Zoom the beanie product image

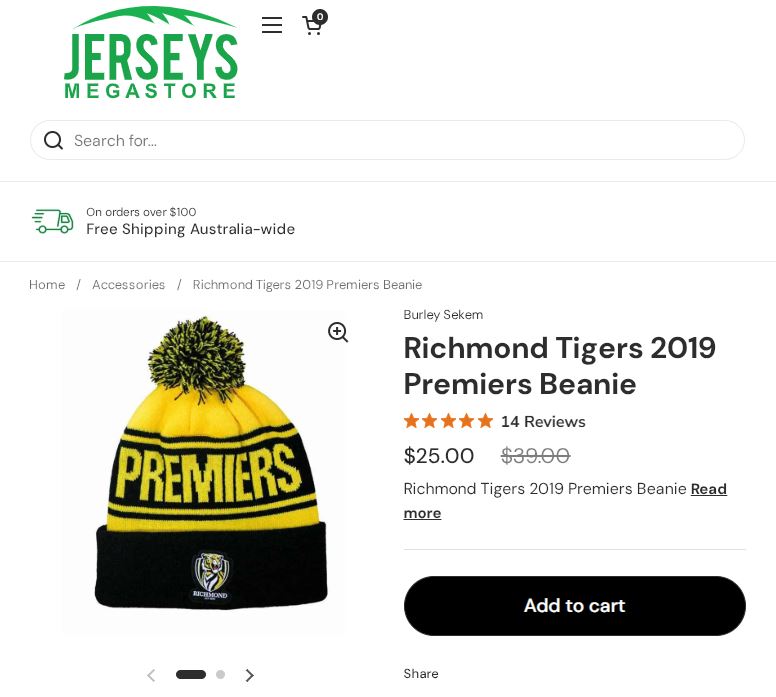click(x=338, y=333)
